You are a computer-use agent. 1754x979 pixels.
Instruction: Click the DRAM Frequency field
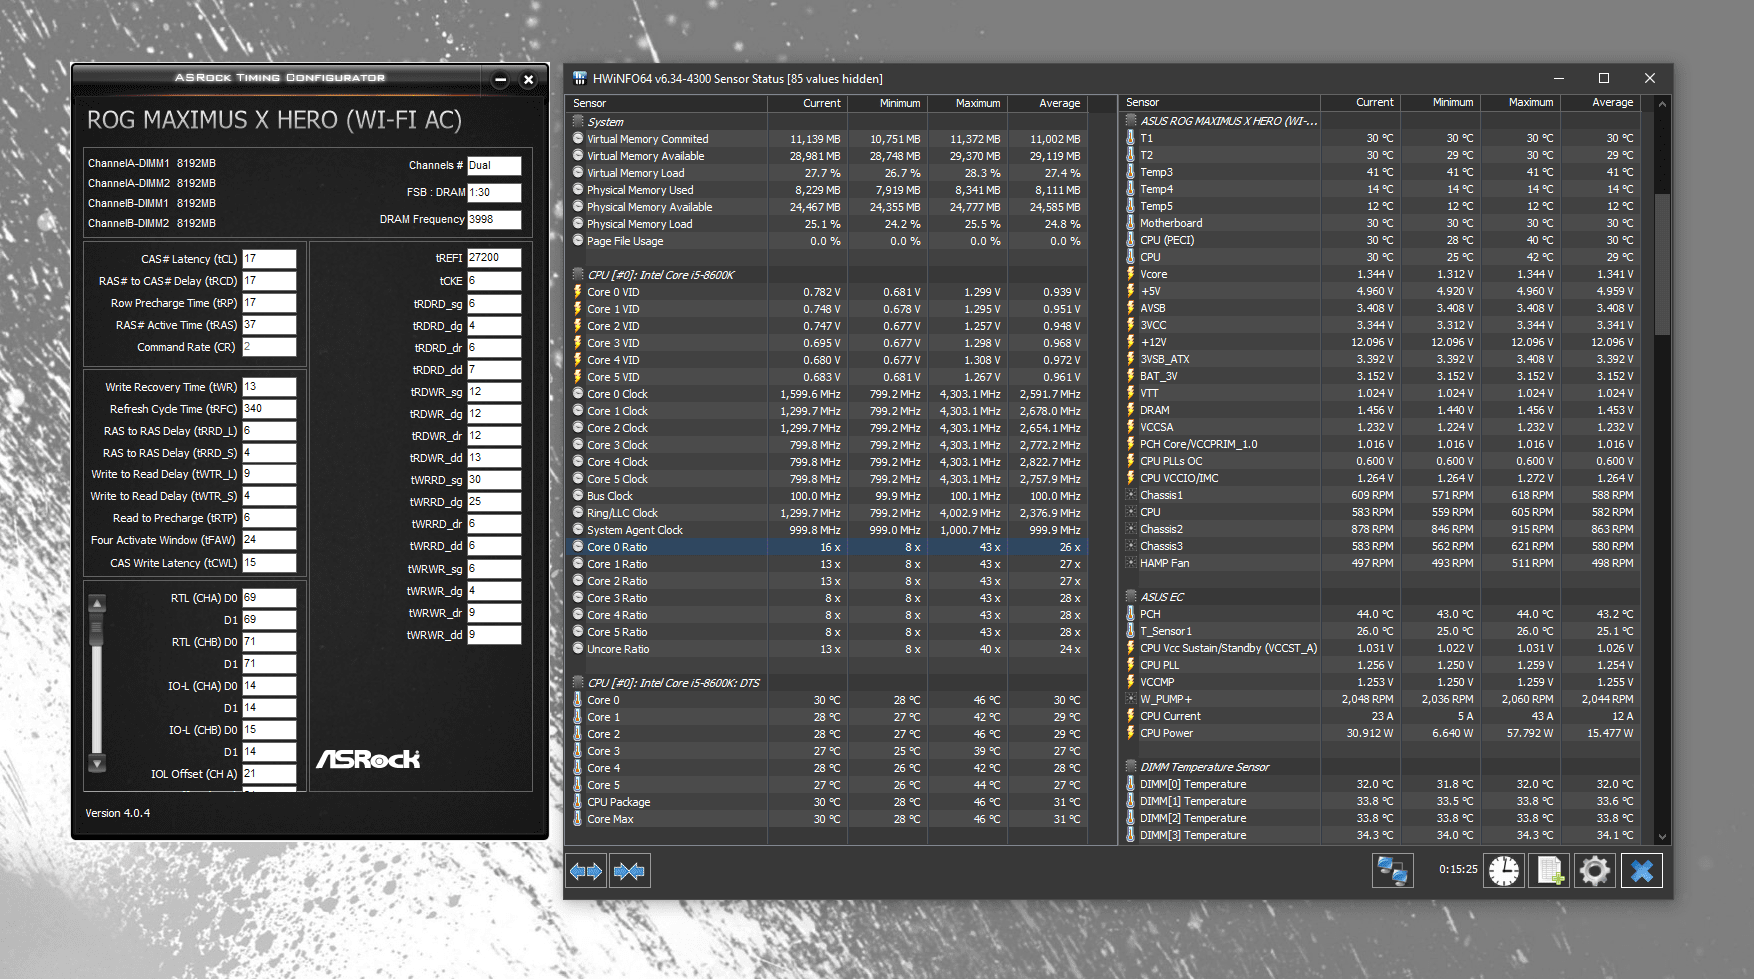click(x=494, y=219)
